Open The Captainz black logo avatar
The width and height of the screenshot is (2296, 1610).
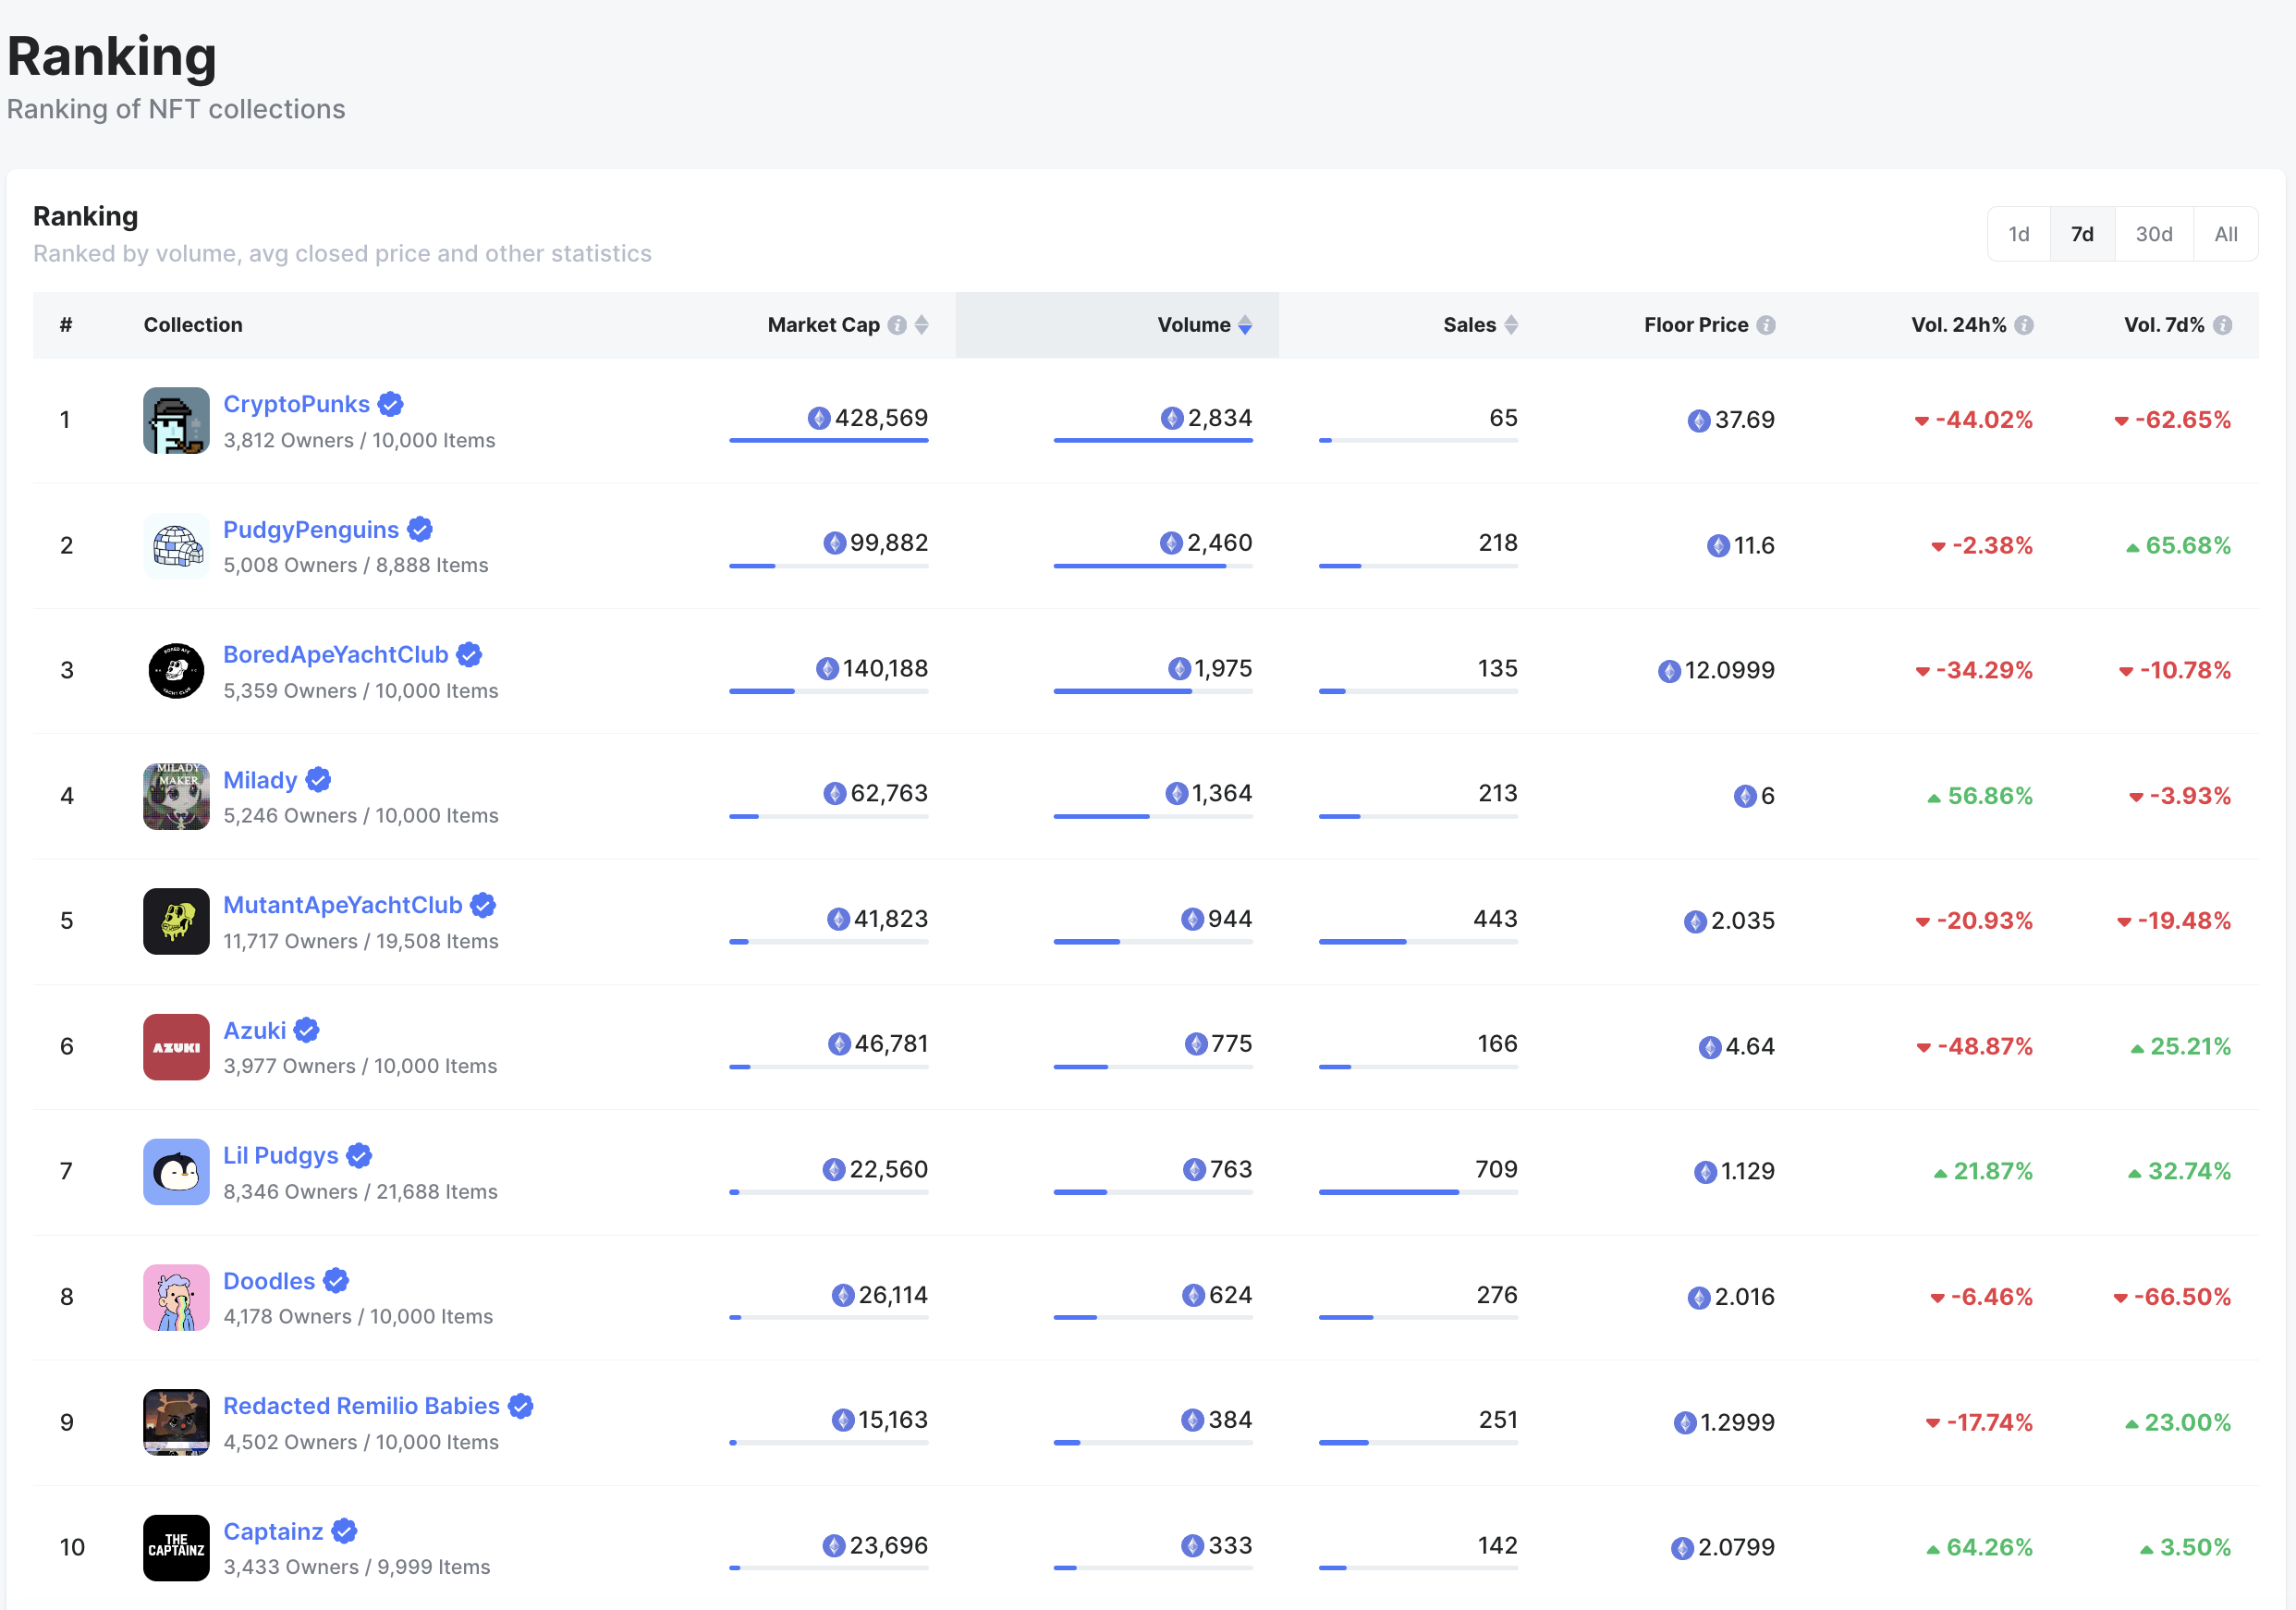pyautogui.click(x=176, y=1548)
